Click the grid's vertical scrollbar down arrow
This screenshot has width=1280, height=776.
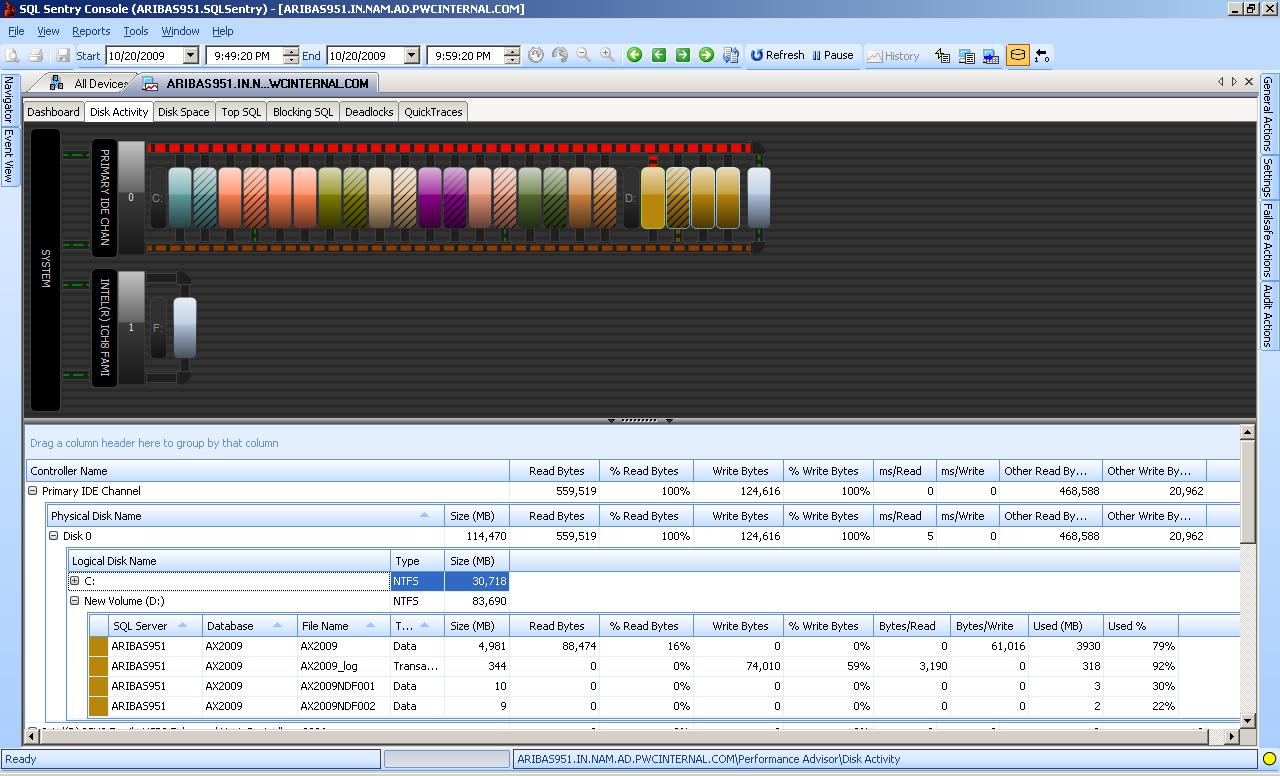pyautogui.click(x=1248, y=720)
